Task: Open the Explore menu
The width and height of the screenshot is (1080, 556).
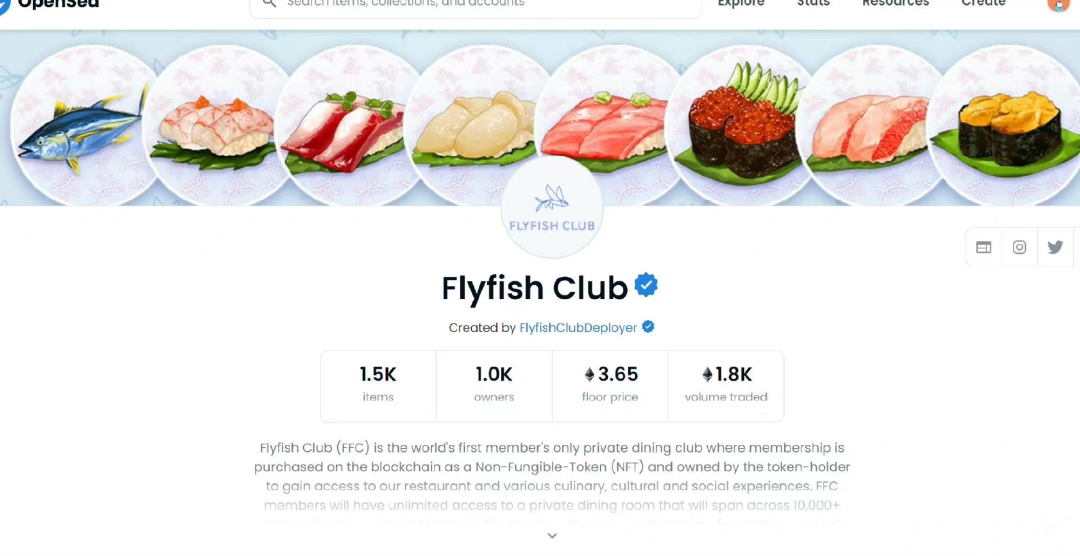Action: click(x=740, y=3)
